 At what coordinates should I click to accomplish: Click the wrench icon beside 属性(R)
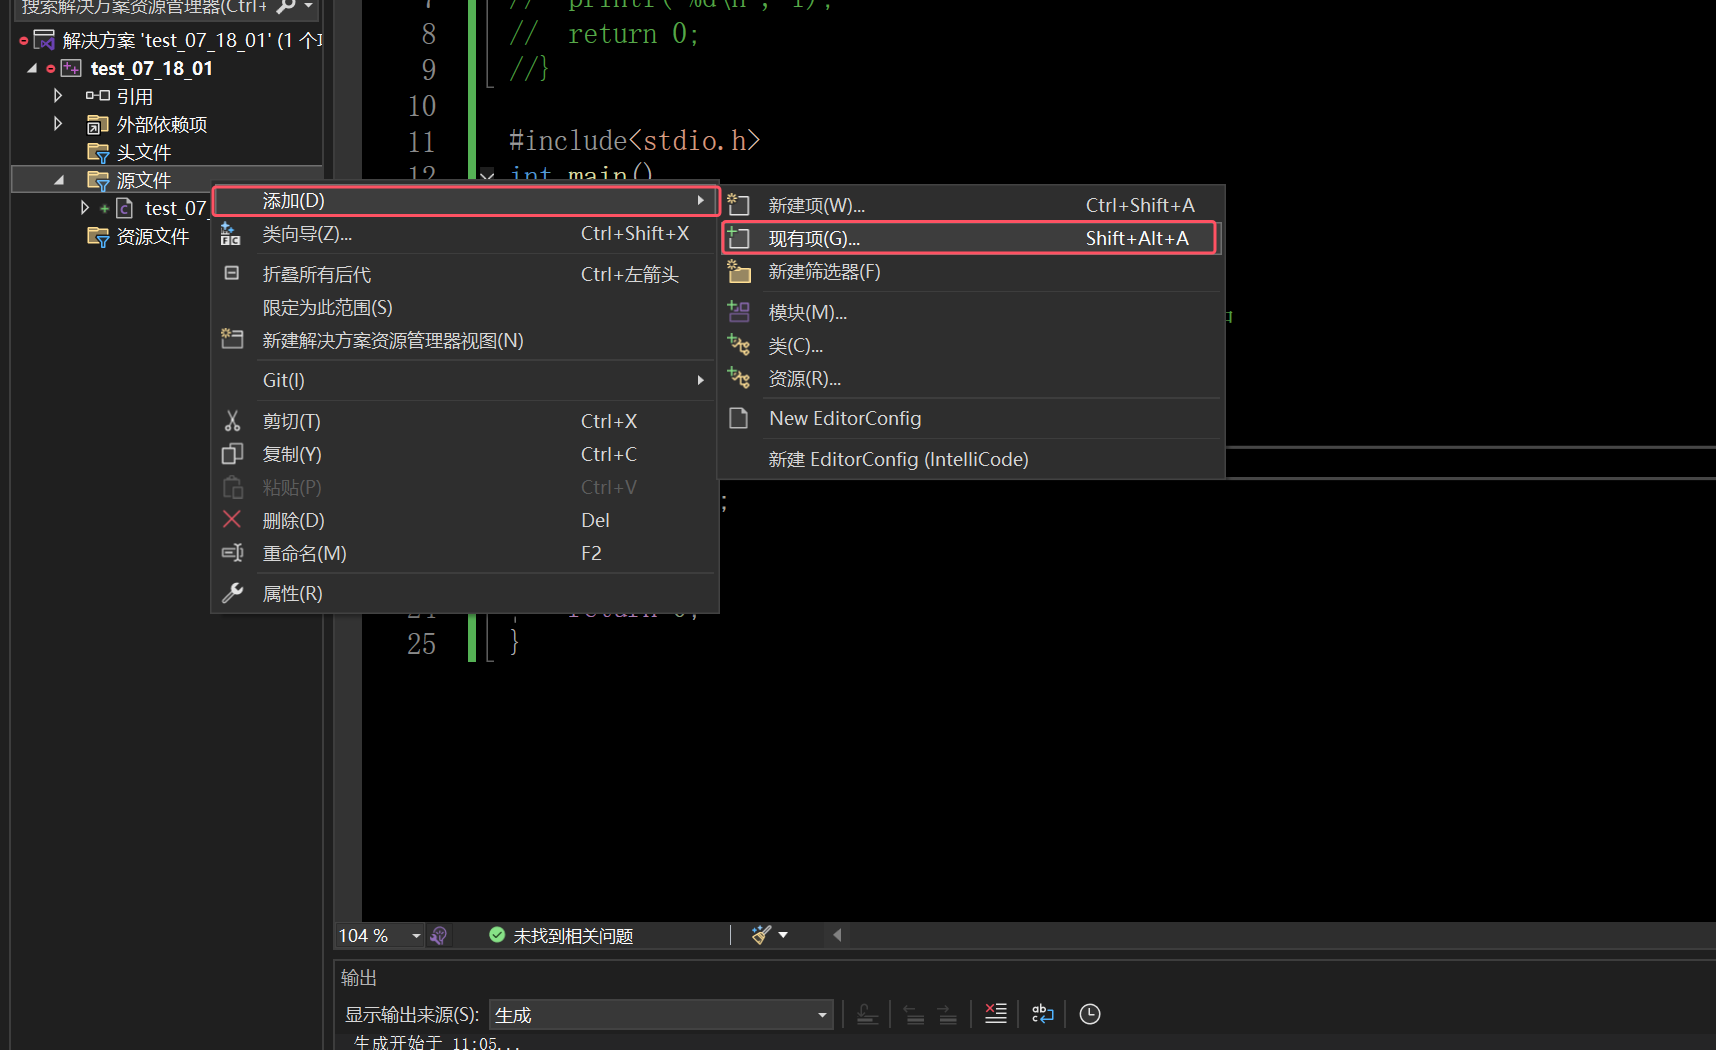(x=232, y=593)
